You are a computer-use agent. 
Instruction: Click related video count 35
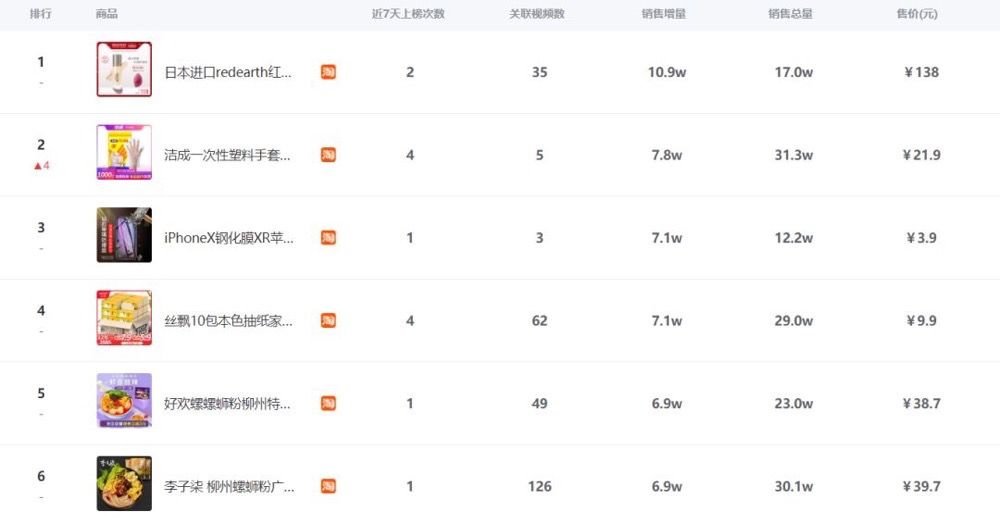pyautogui.click(x=540, y=72)
